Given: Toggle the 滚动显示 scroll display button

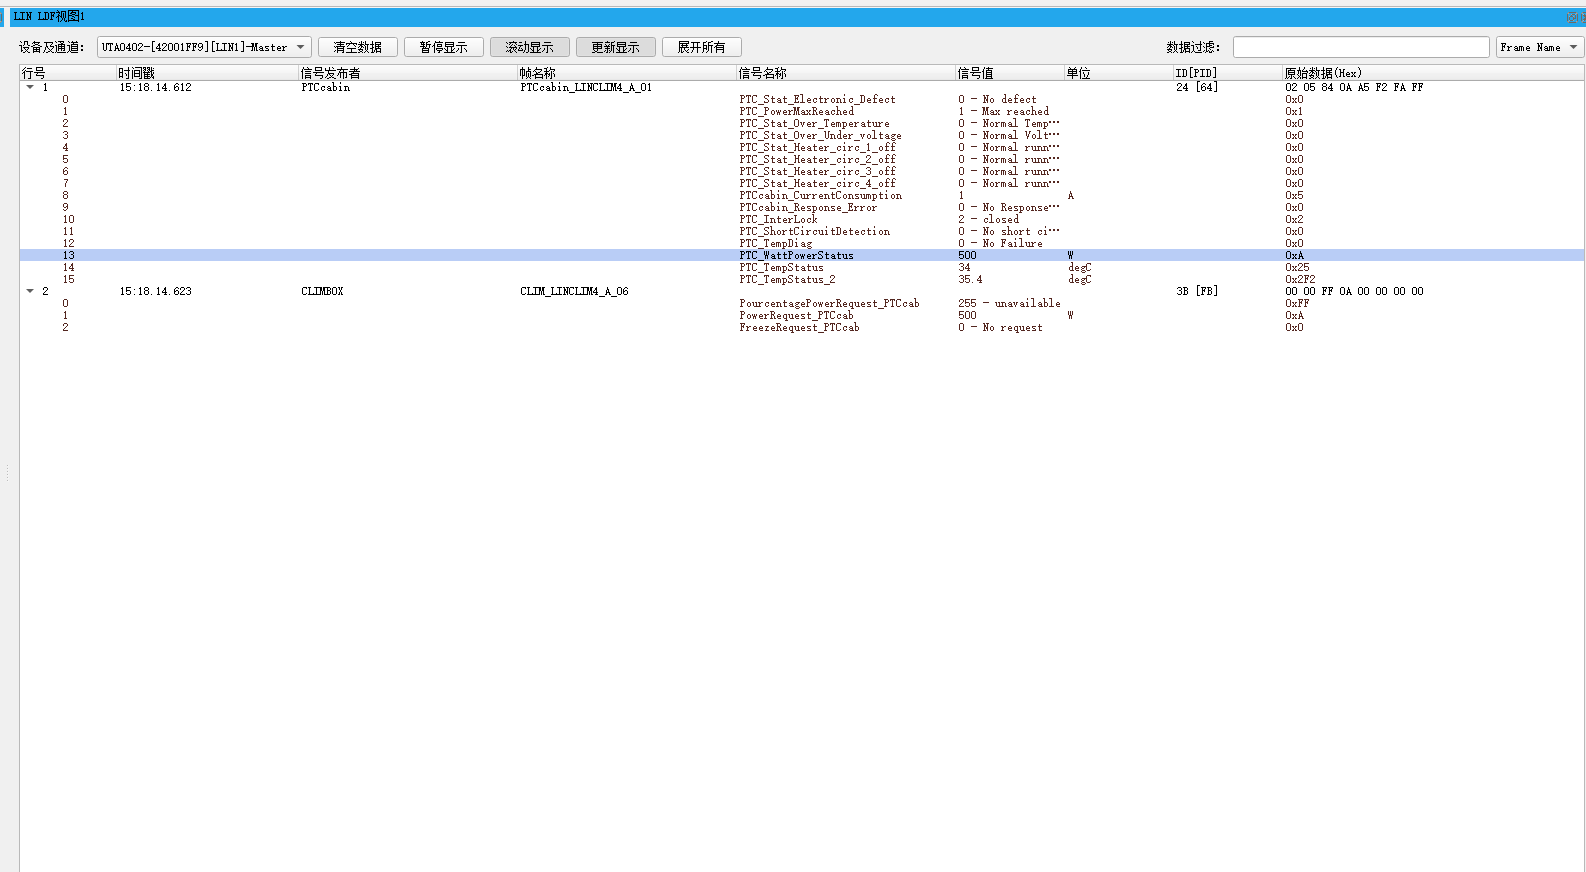Looking at the screenshot, I should [x=530, y=47].
